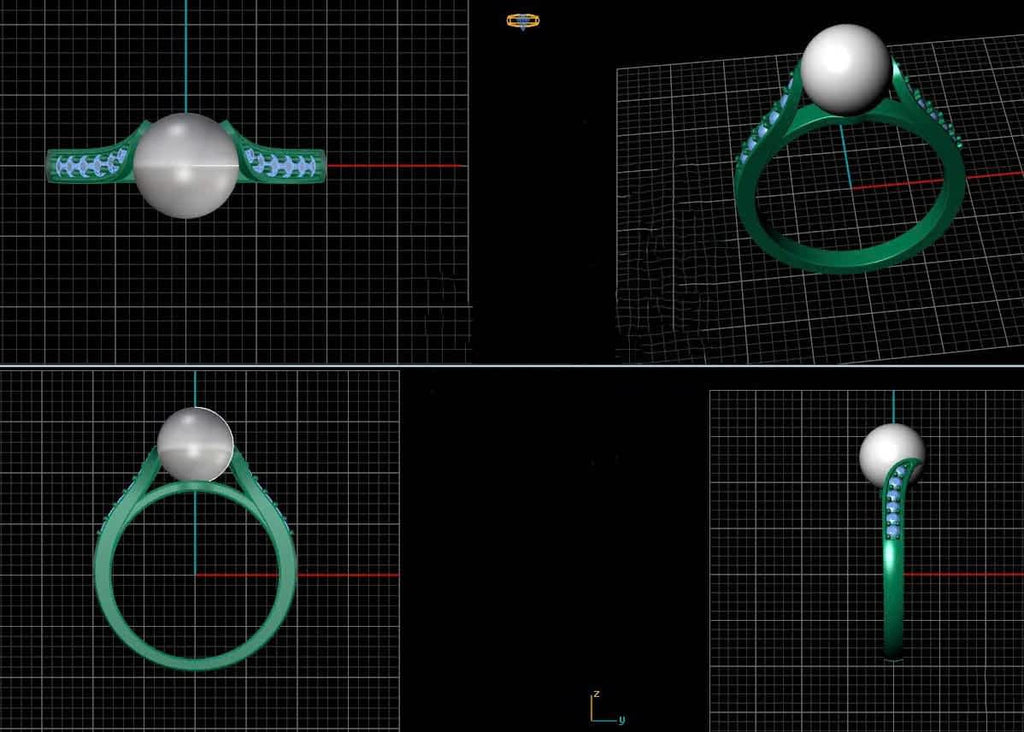Screen dimensions: 1024x732
Task: Select the pearl in the perspective viewport
Action: coord(846,68)
